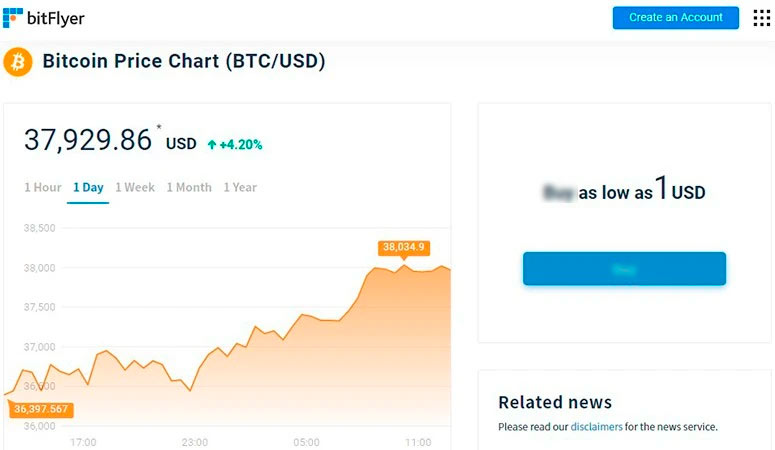Show the 1 Week price chart

click(135, 187)
